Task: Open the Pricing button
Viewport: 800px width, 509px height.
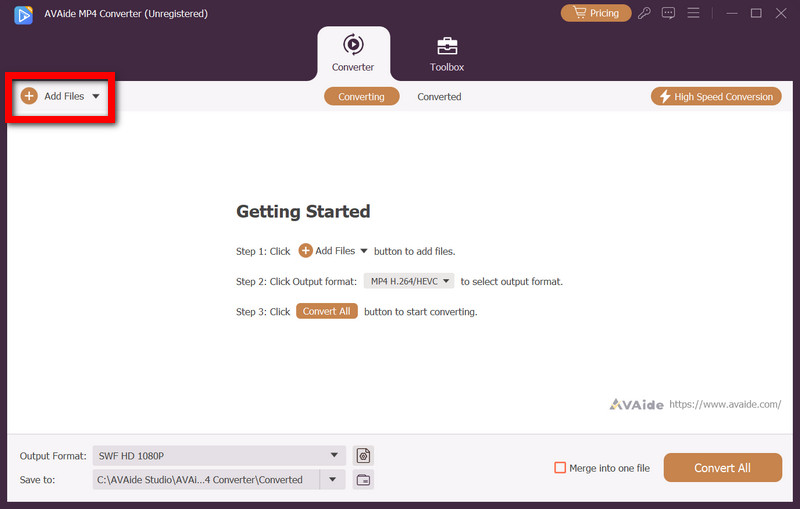Action: (x=596, y=13)
